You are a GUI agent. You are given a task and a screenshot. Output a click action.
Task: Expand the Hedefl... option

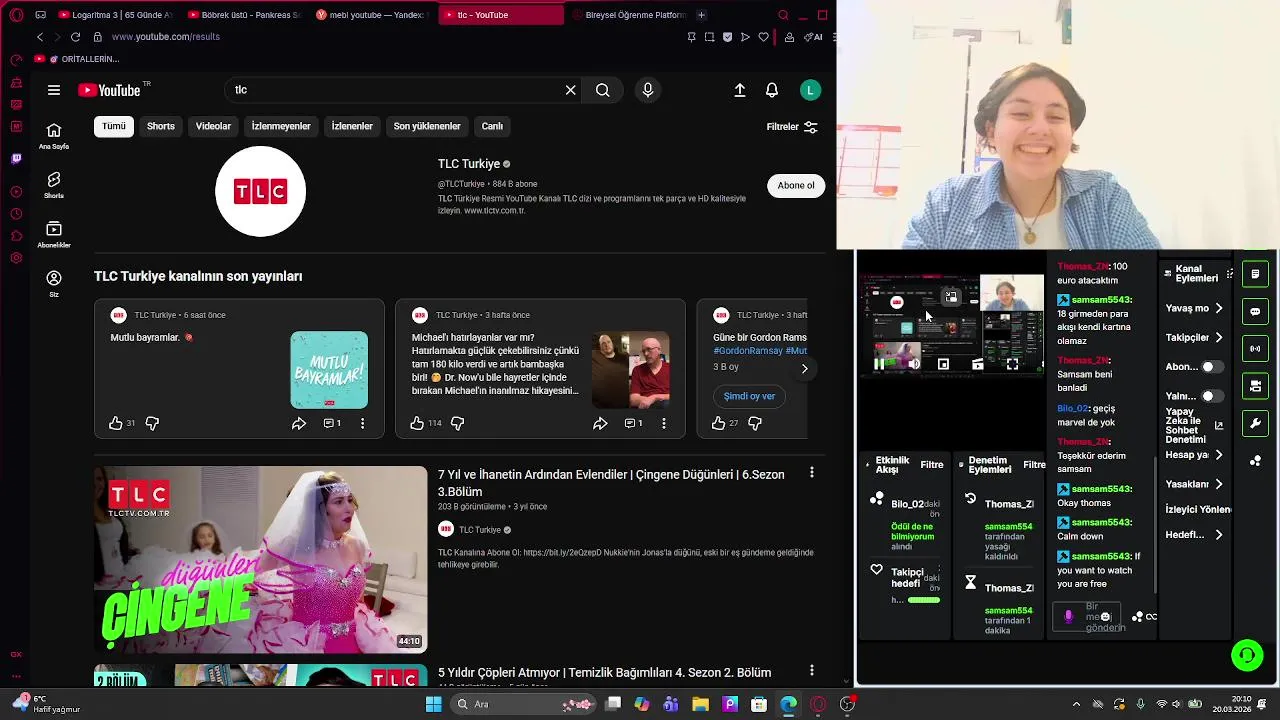click(x=1195, y=535)
